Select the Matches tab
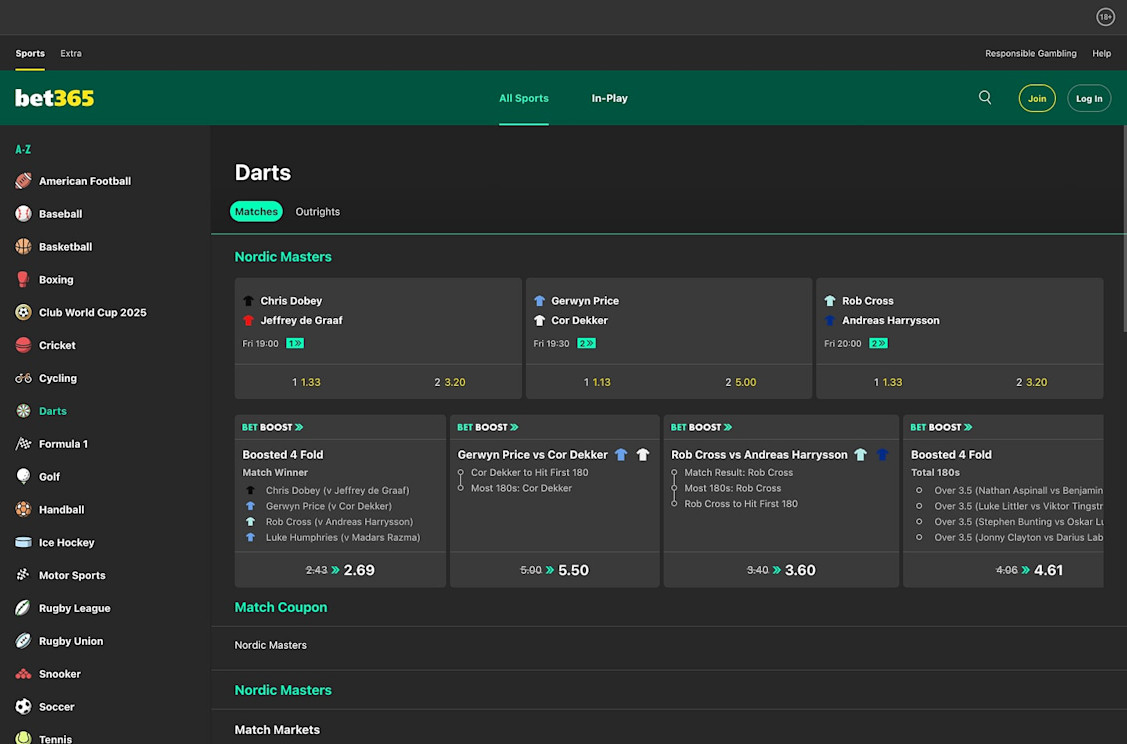The image size is (1127, 744). tap(256, 211)
